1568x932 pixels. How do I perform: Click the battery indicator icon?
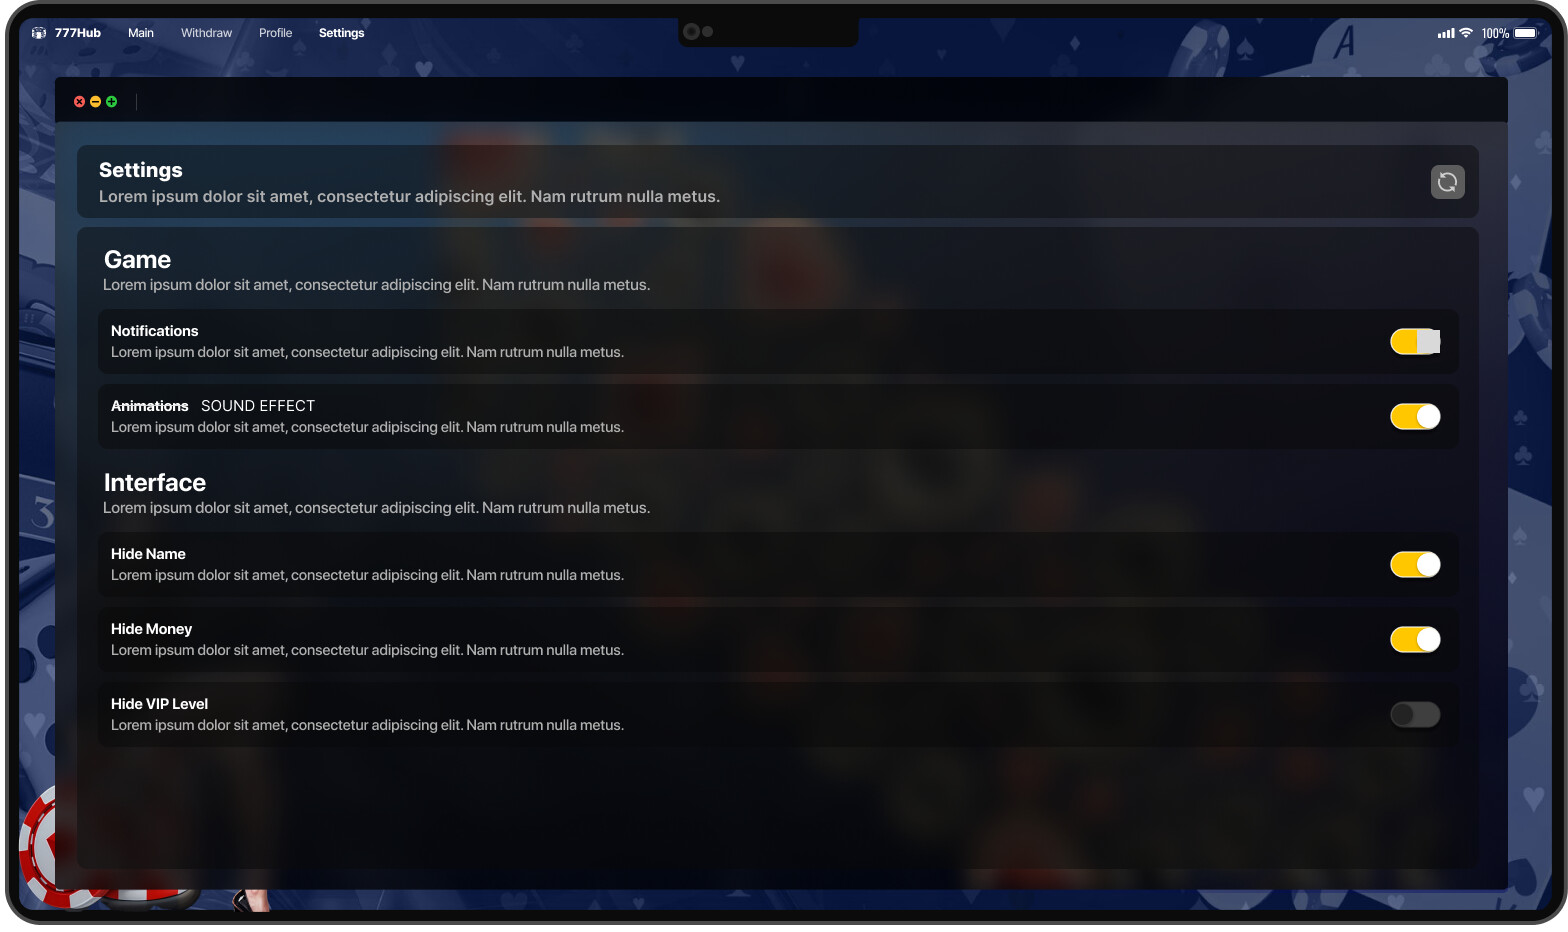tap(1526, 33)
